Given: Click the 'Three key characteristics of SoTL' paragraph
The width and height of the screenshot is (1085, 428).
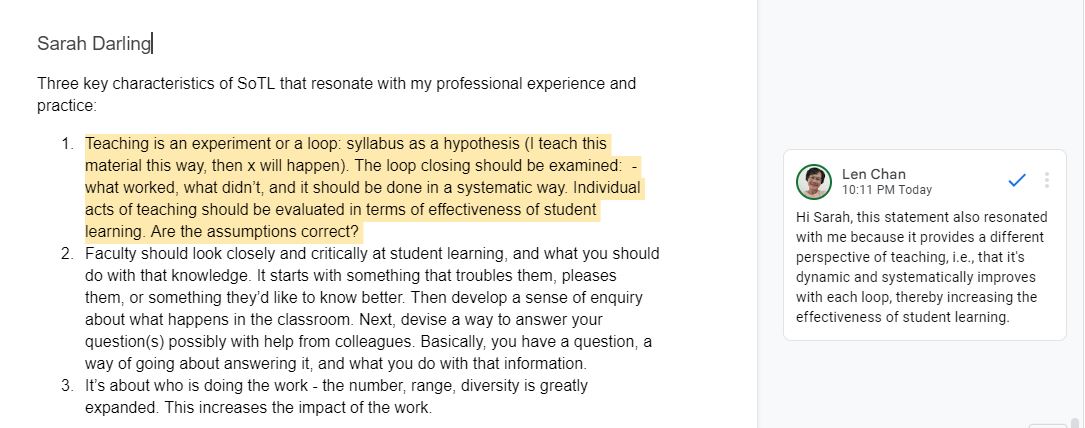Looking at the screenshot, I should point(336,95).
